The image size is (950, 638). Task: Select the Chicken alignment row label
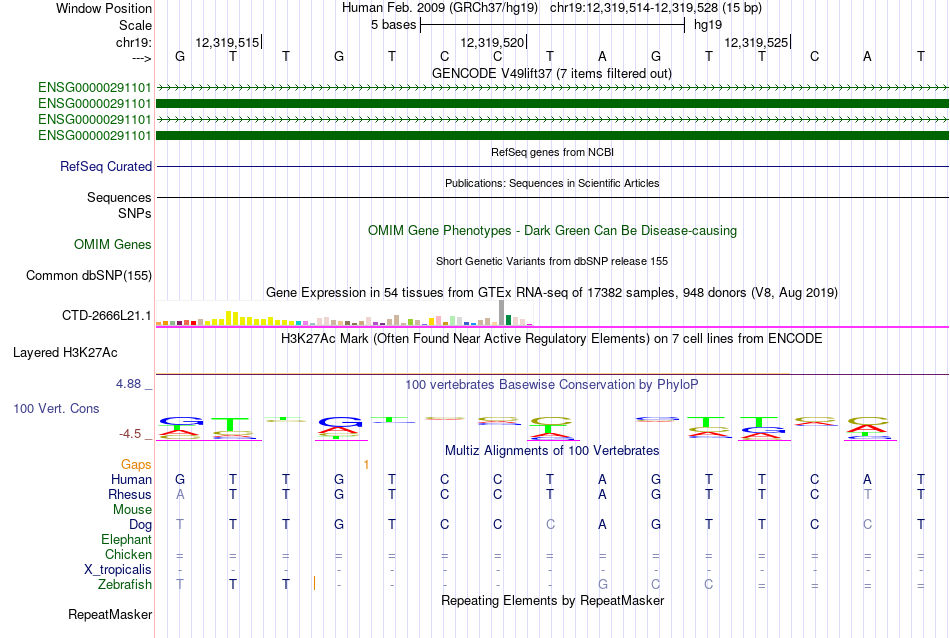[128, 554]
